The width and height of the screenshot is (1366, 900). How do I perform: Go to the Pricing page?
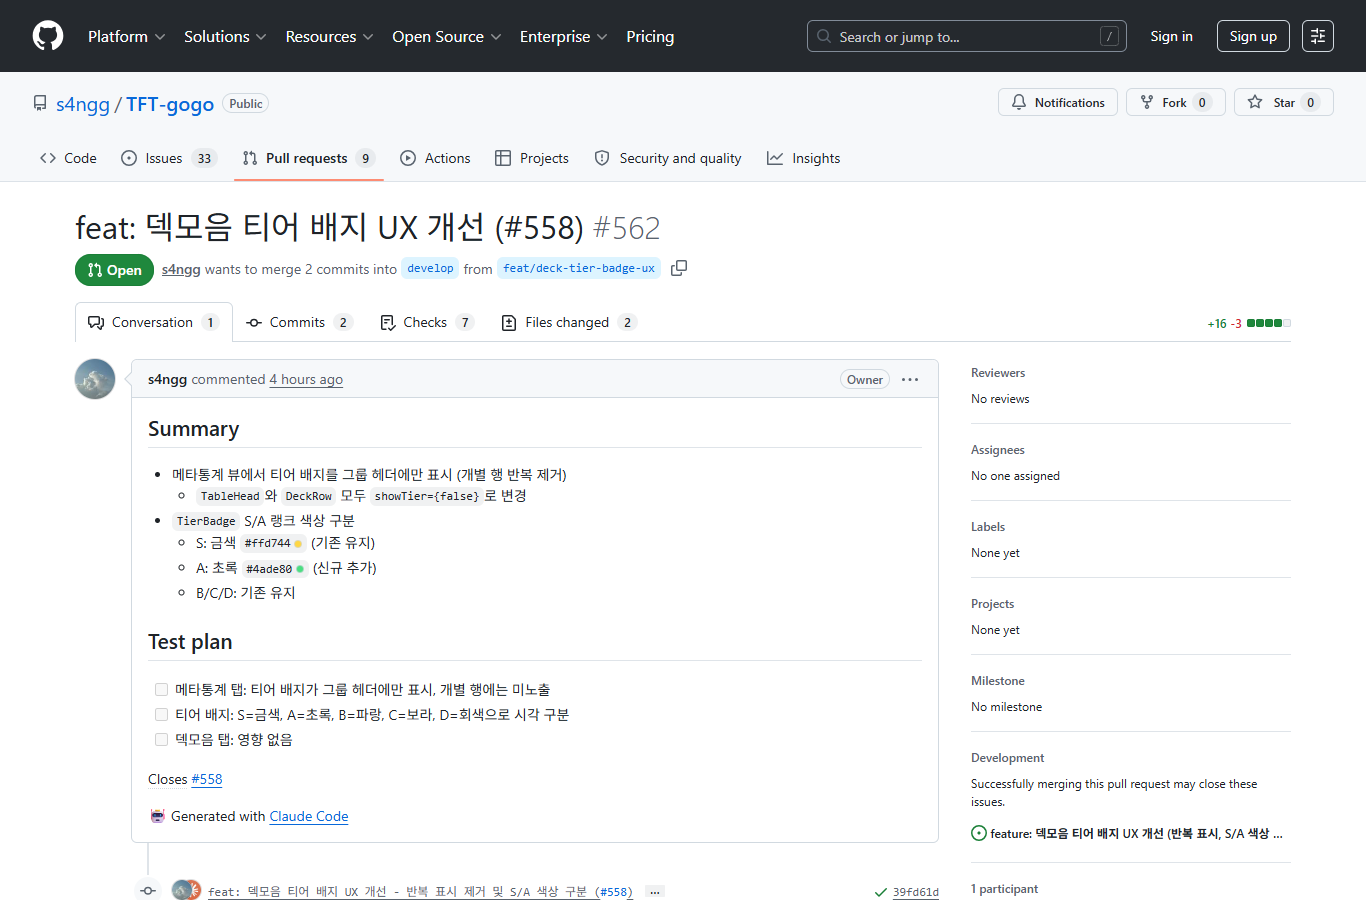650,36
